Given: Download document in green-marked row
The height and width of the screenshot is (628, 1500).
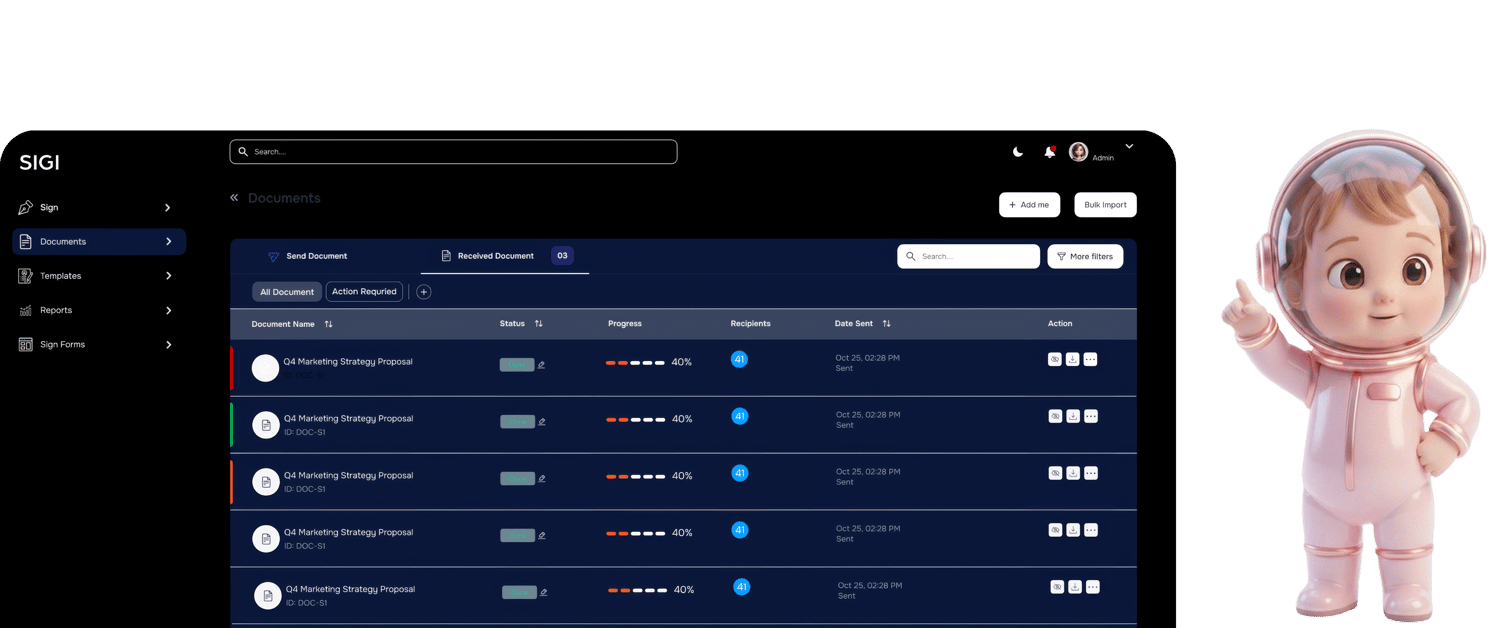Looking at the screenshot, I should pos(1073,416).
